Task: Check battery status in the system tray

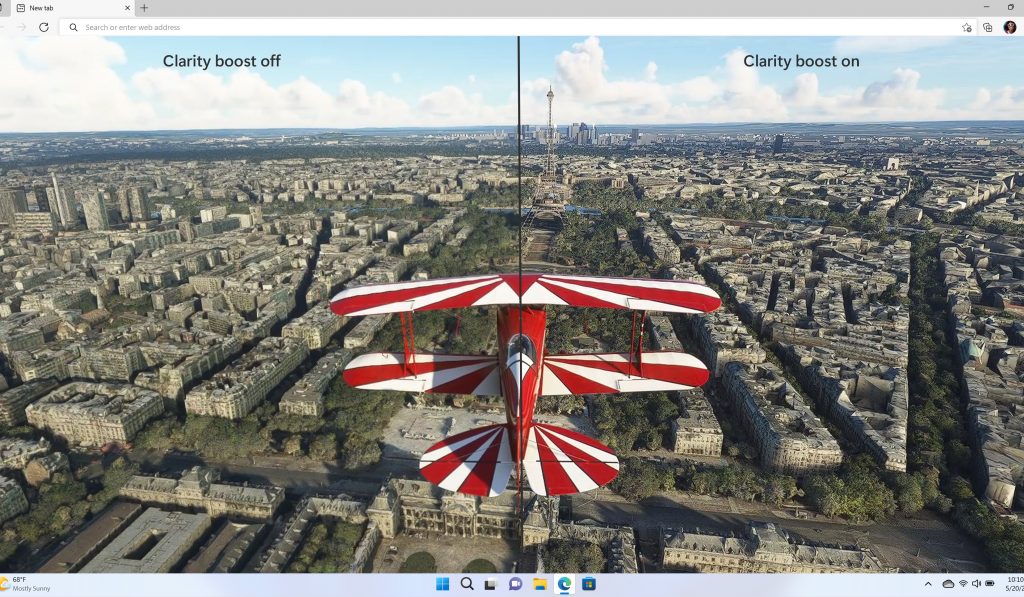Action: (989, 583)
